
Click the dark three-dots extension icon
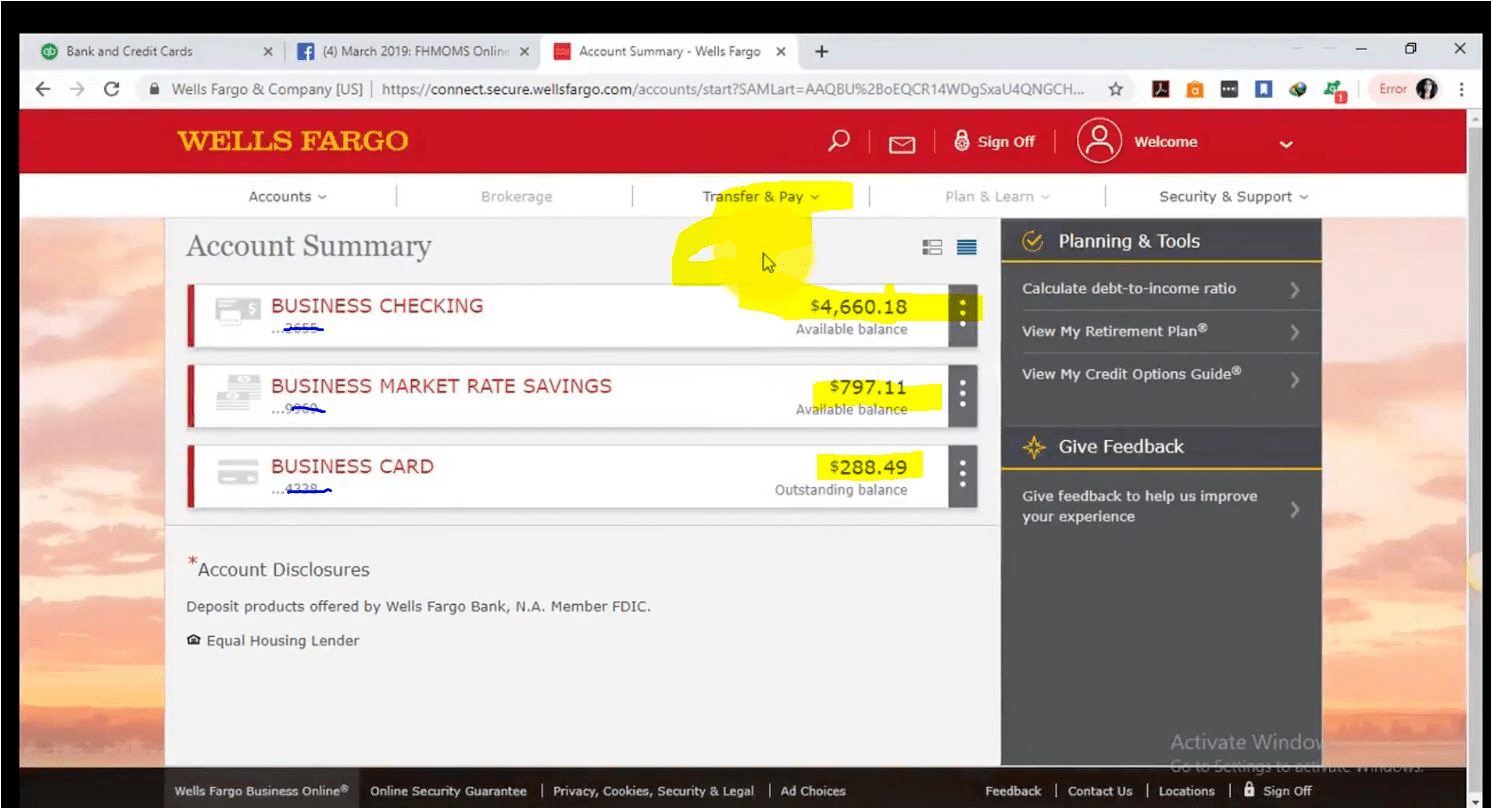click(x=1230, y=89)
